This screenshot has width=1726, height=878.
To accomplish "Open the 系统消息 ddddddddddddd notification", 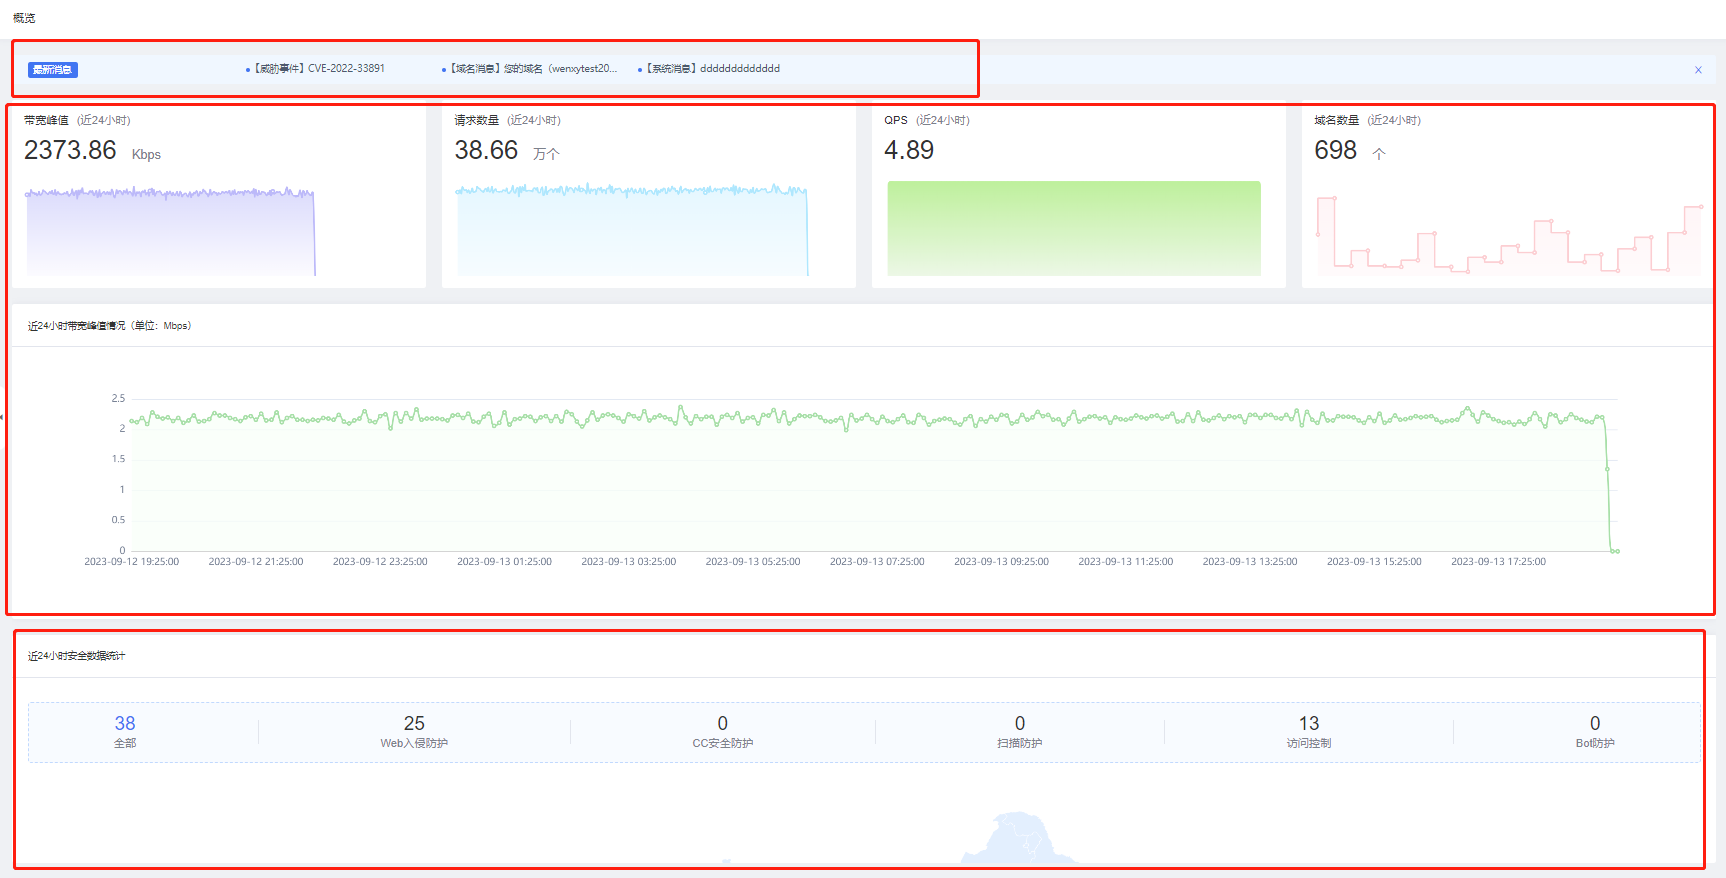I will click(x=712, y=69).
